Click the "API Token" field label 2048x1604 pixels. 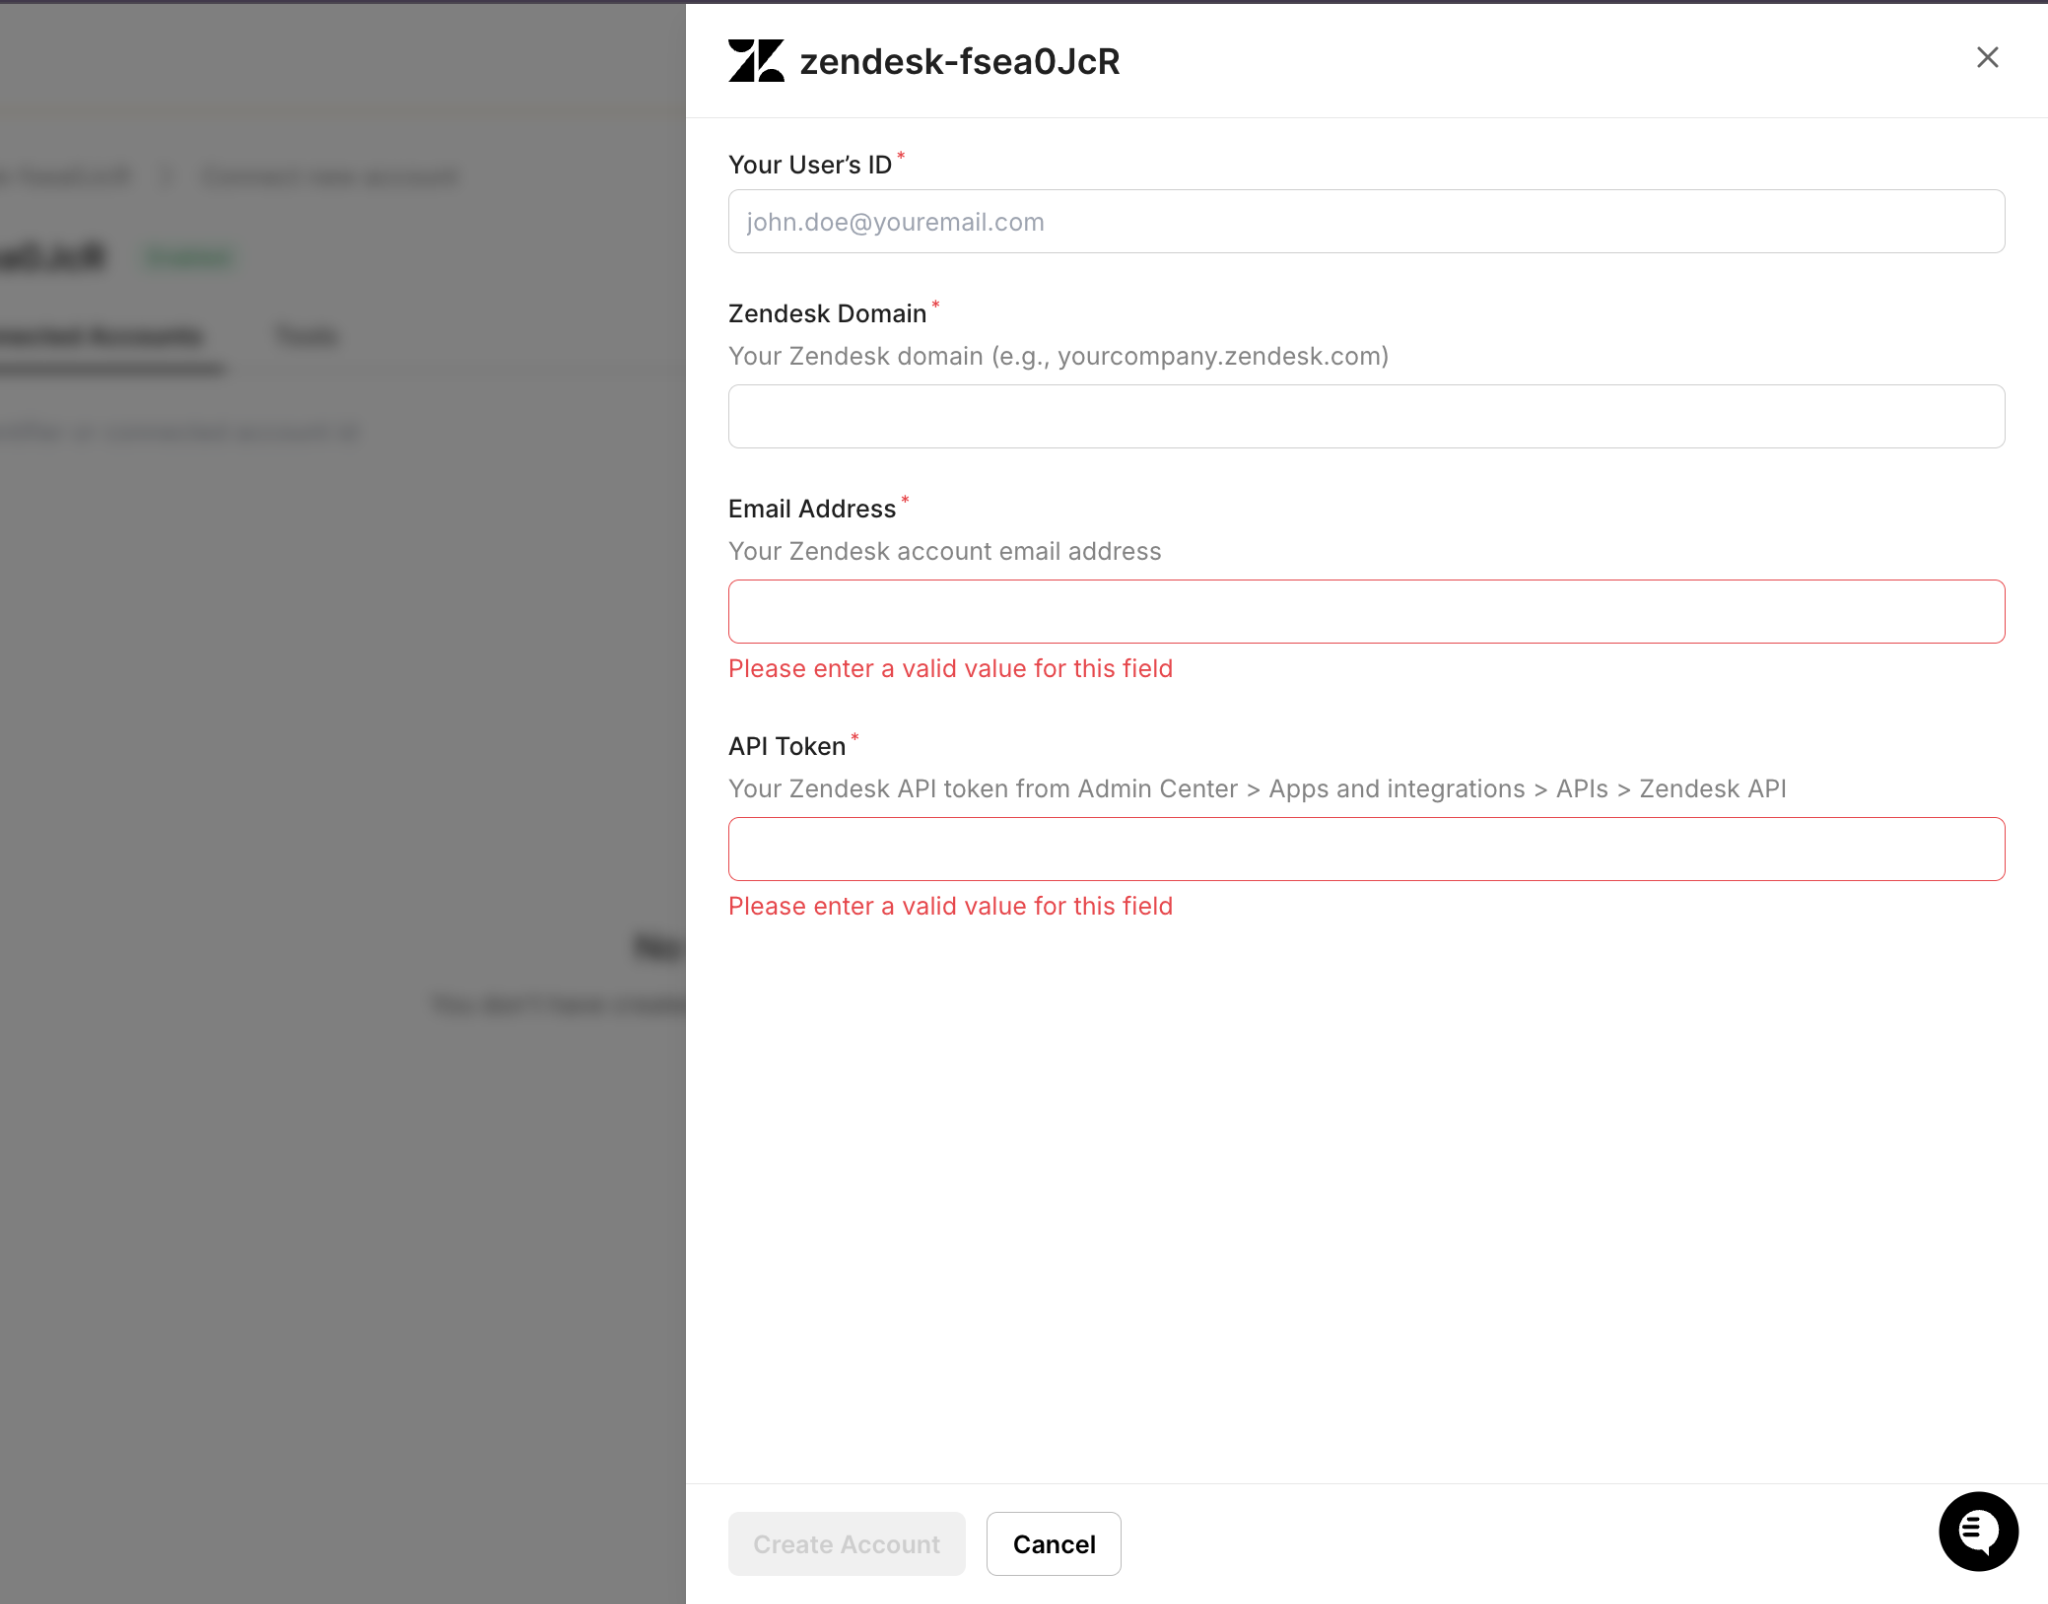(786, 746)
